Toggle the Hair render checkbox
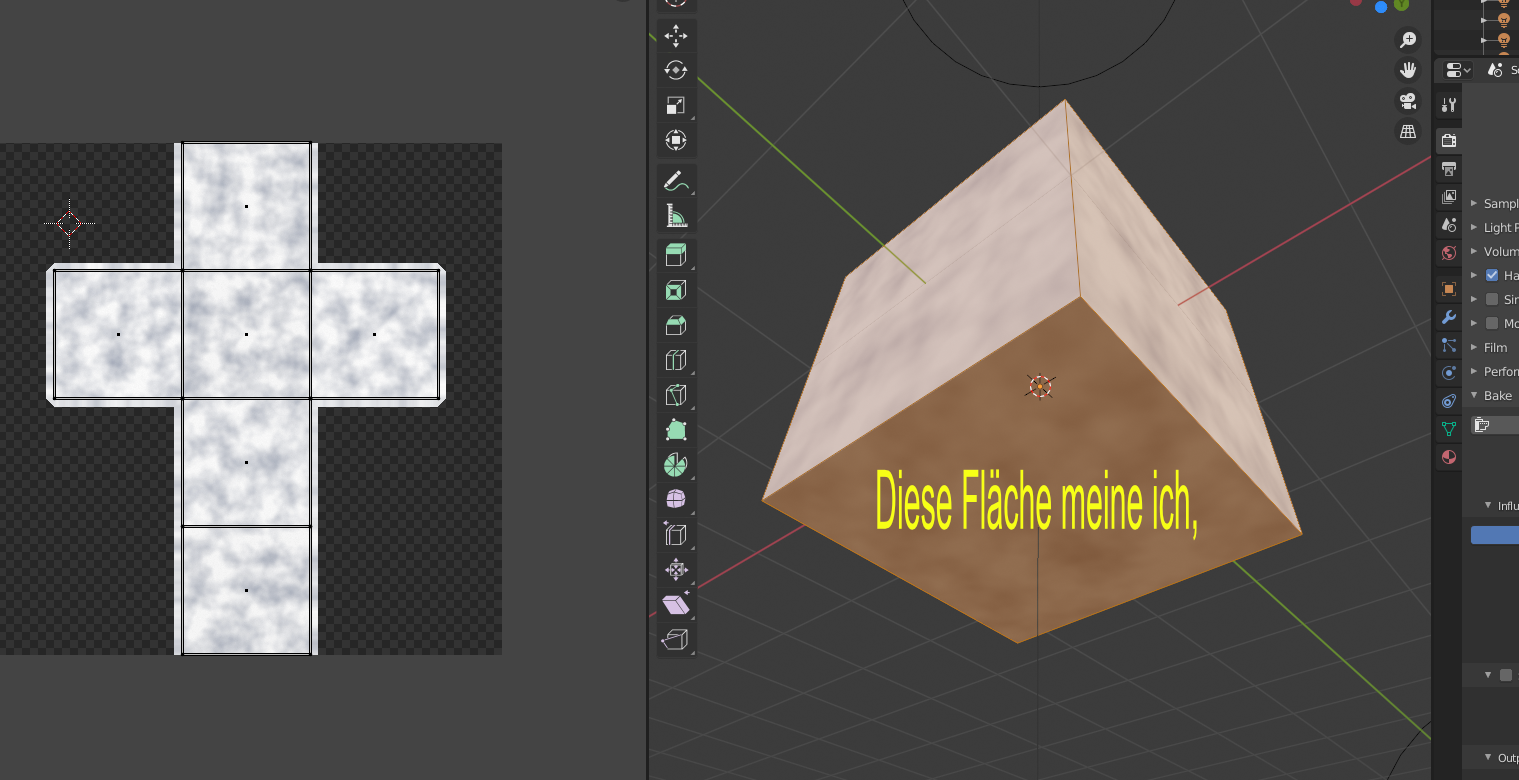Image resolution: width=1519 pixels, height=780 pixels. 1492,275
